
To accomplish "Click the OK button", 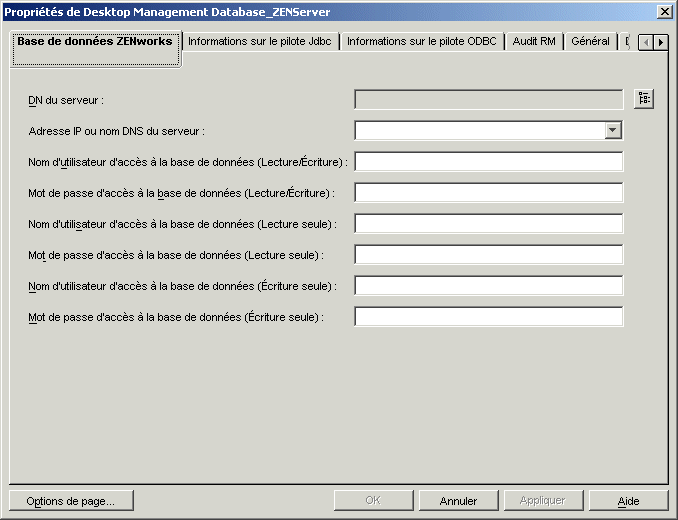I will [374, 501].
